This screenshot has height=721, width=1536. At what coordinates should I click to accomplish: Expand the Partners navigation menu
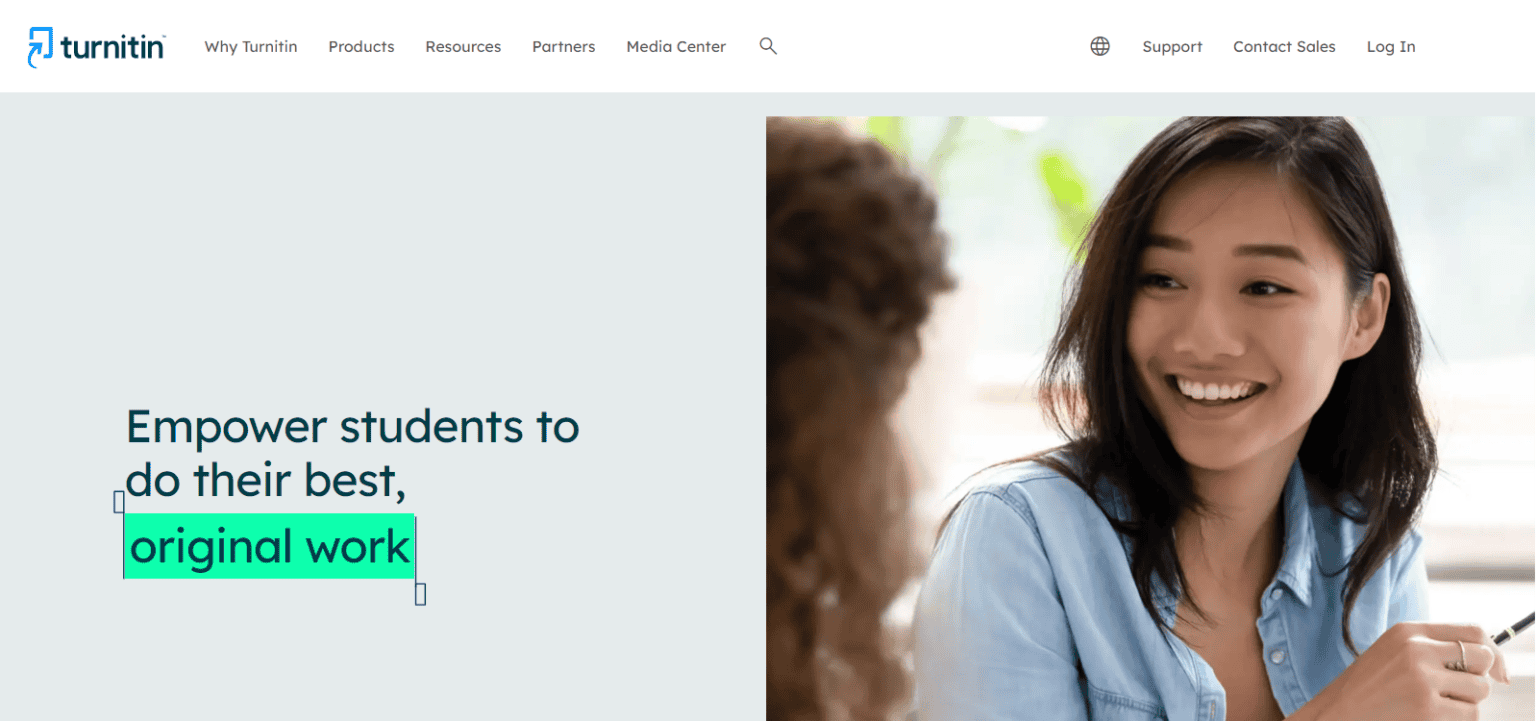(x=564, y=47)
